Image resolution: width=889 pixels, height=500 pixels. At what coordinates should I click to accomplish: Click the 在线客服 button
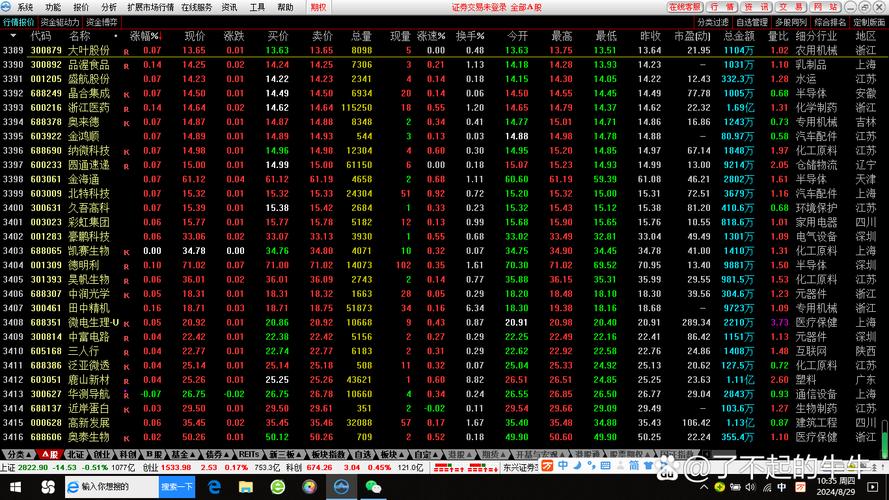[684, 7]
